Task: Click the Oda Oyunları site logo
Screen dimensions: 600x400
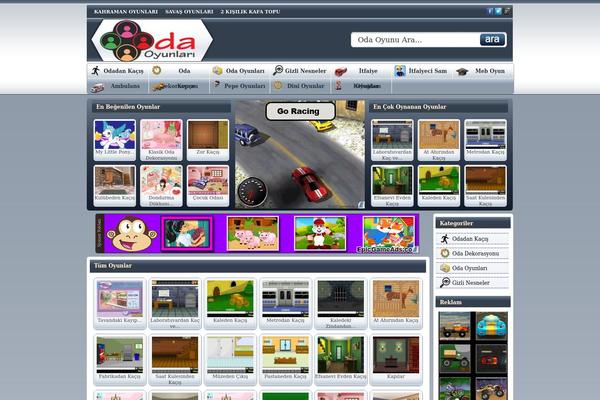Action: coord(152,41)
